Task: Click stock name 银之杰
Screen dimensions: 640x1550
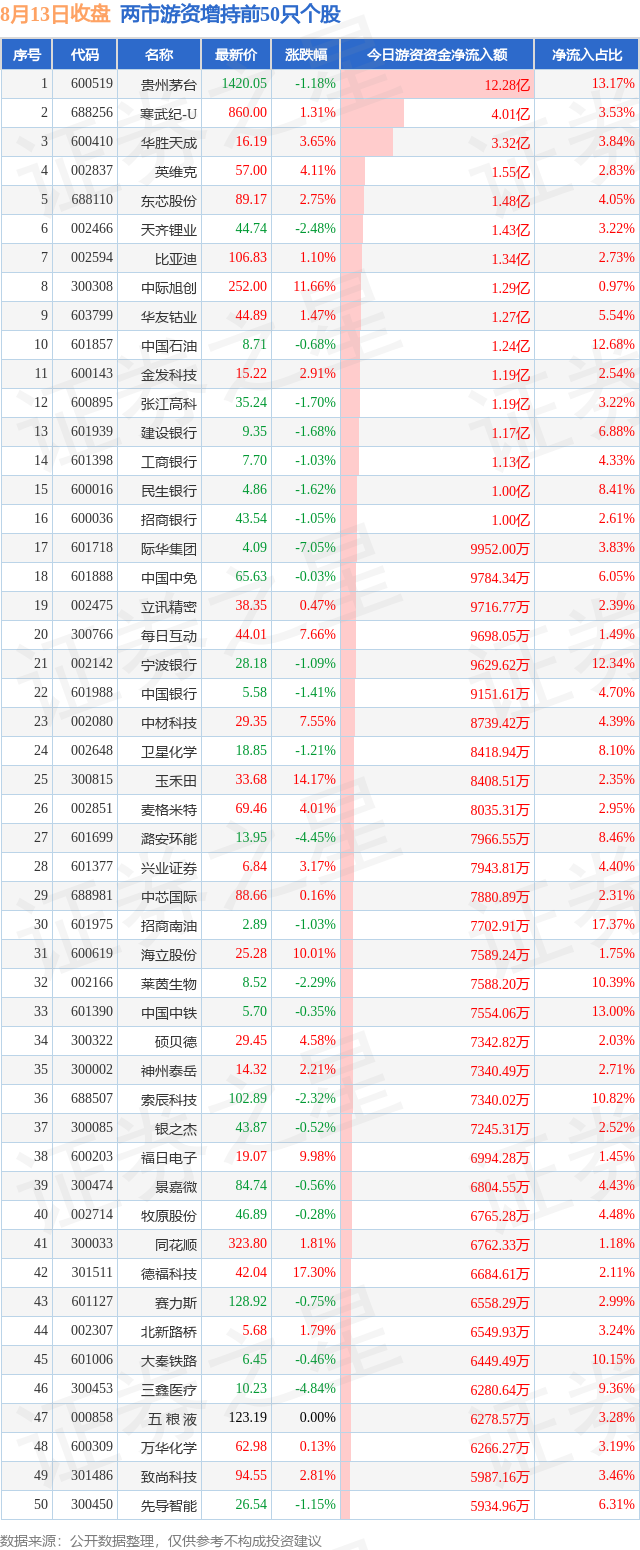Action: coord(176,1128)
